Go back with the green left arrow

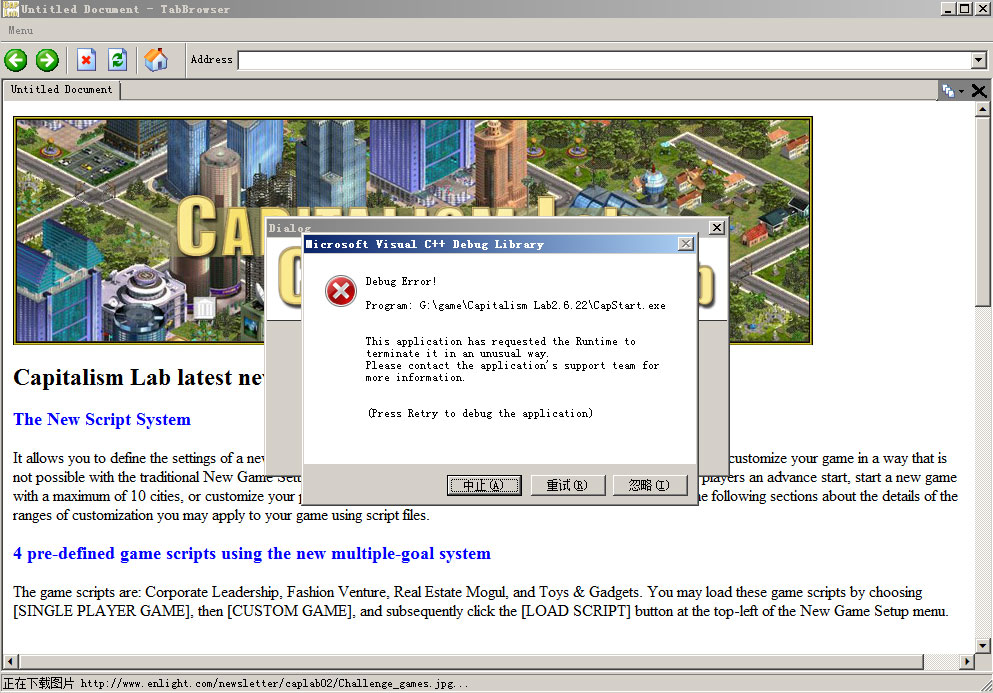click(16, 60)
